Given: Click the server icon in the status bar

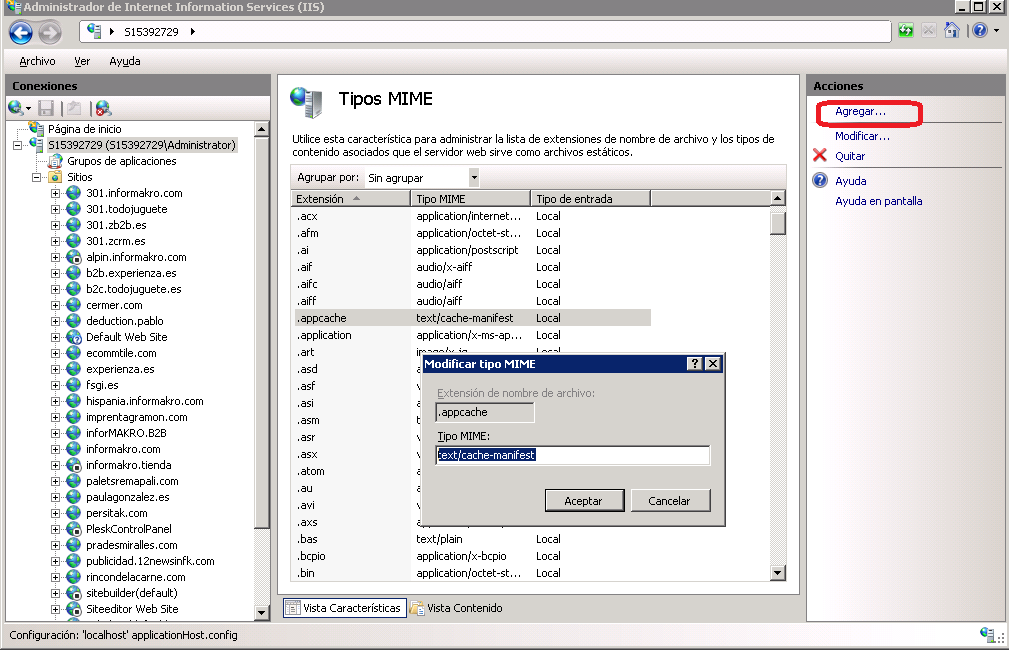Looking at the screenshot, I should (x=985, y=635).
